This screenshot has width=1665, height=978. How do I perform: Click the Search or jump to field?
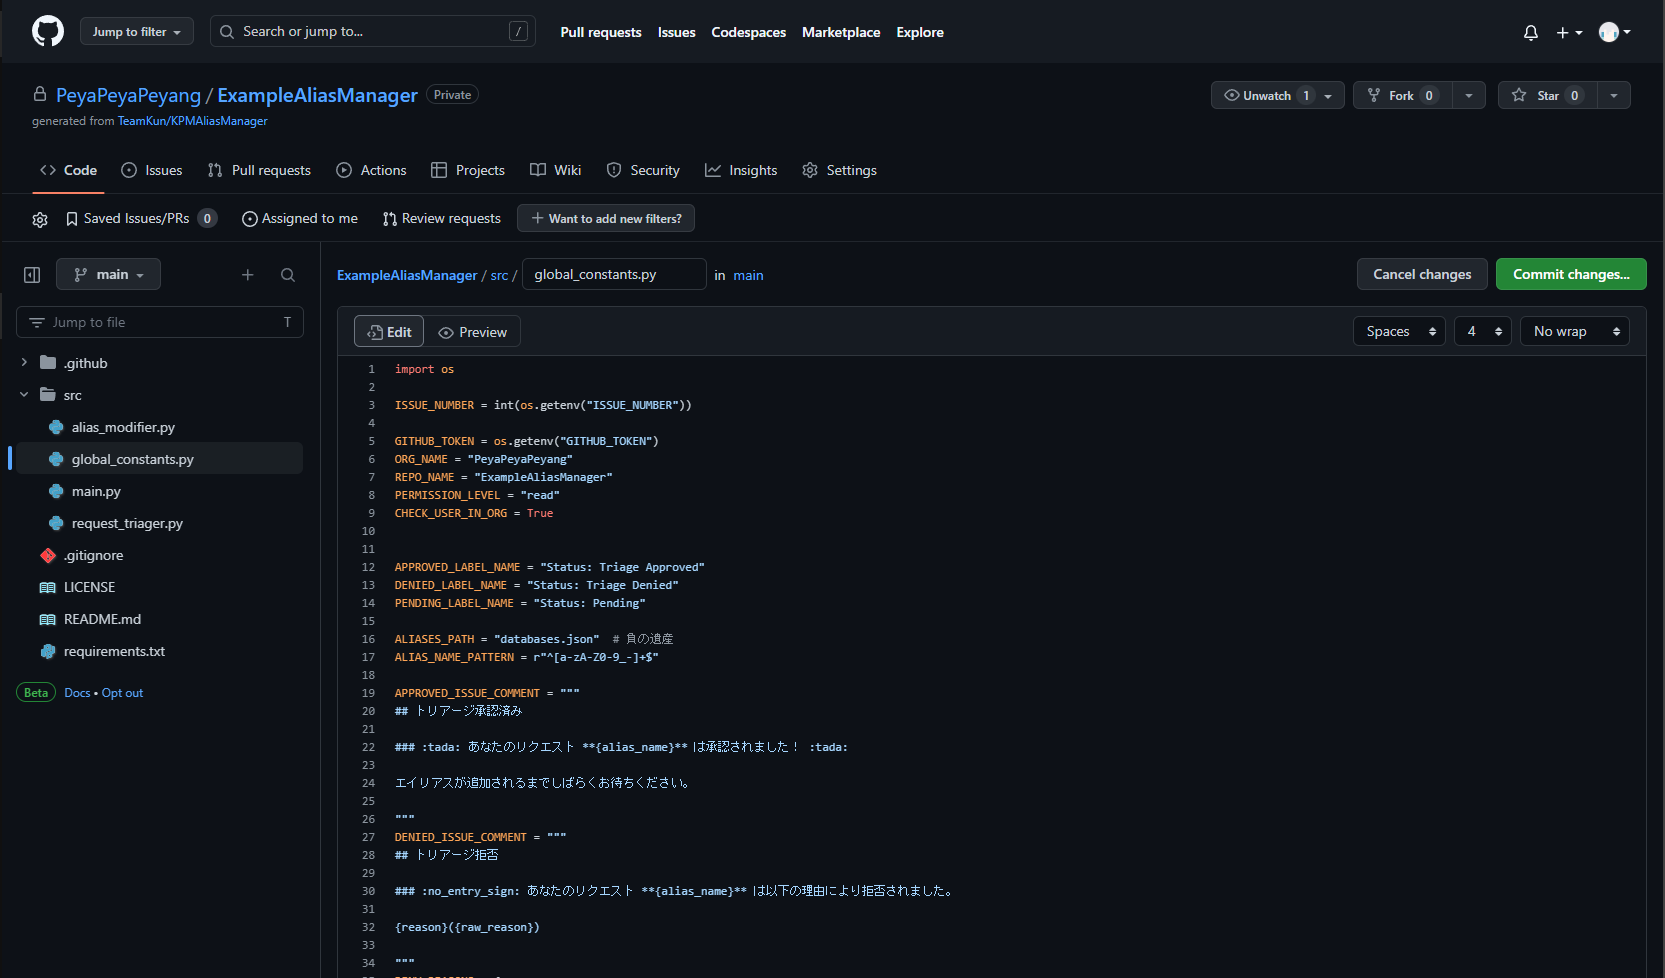click(372, 31)
